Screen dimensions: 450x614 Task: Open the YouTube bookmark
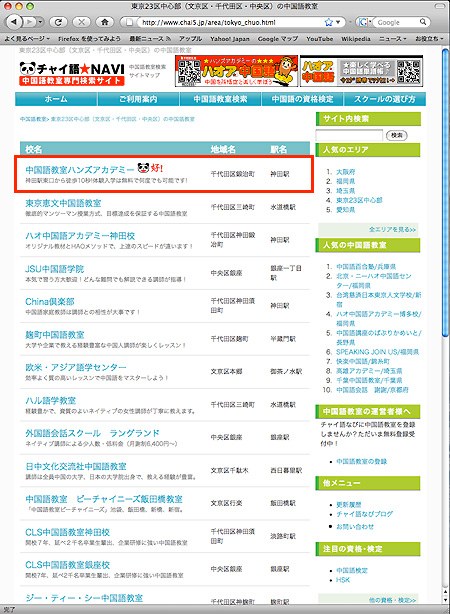pos(320,39)
